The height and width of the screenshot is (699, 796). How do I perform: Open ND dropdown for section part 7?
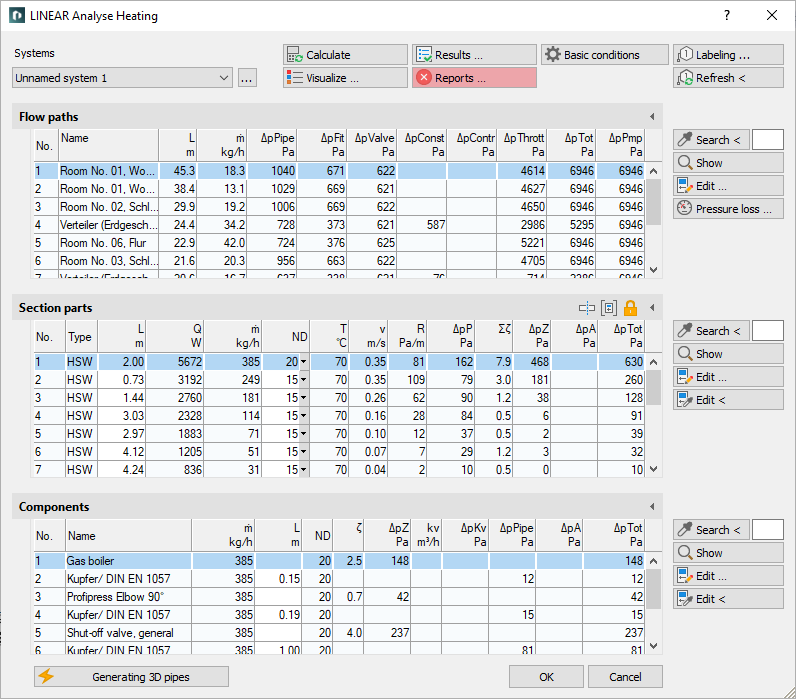pyautogui.click(x=304, y=470)
